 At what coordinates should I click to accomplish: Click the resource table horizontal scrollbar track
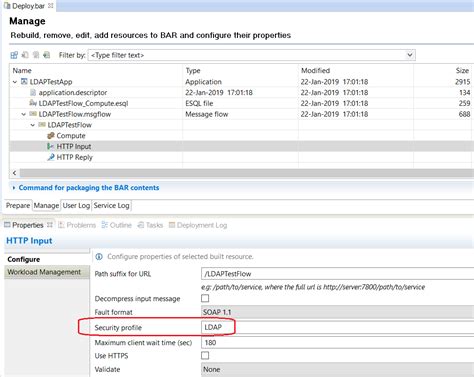[x=247, y=173]
